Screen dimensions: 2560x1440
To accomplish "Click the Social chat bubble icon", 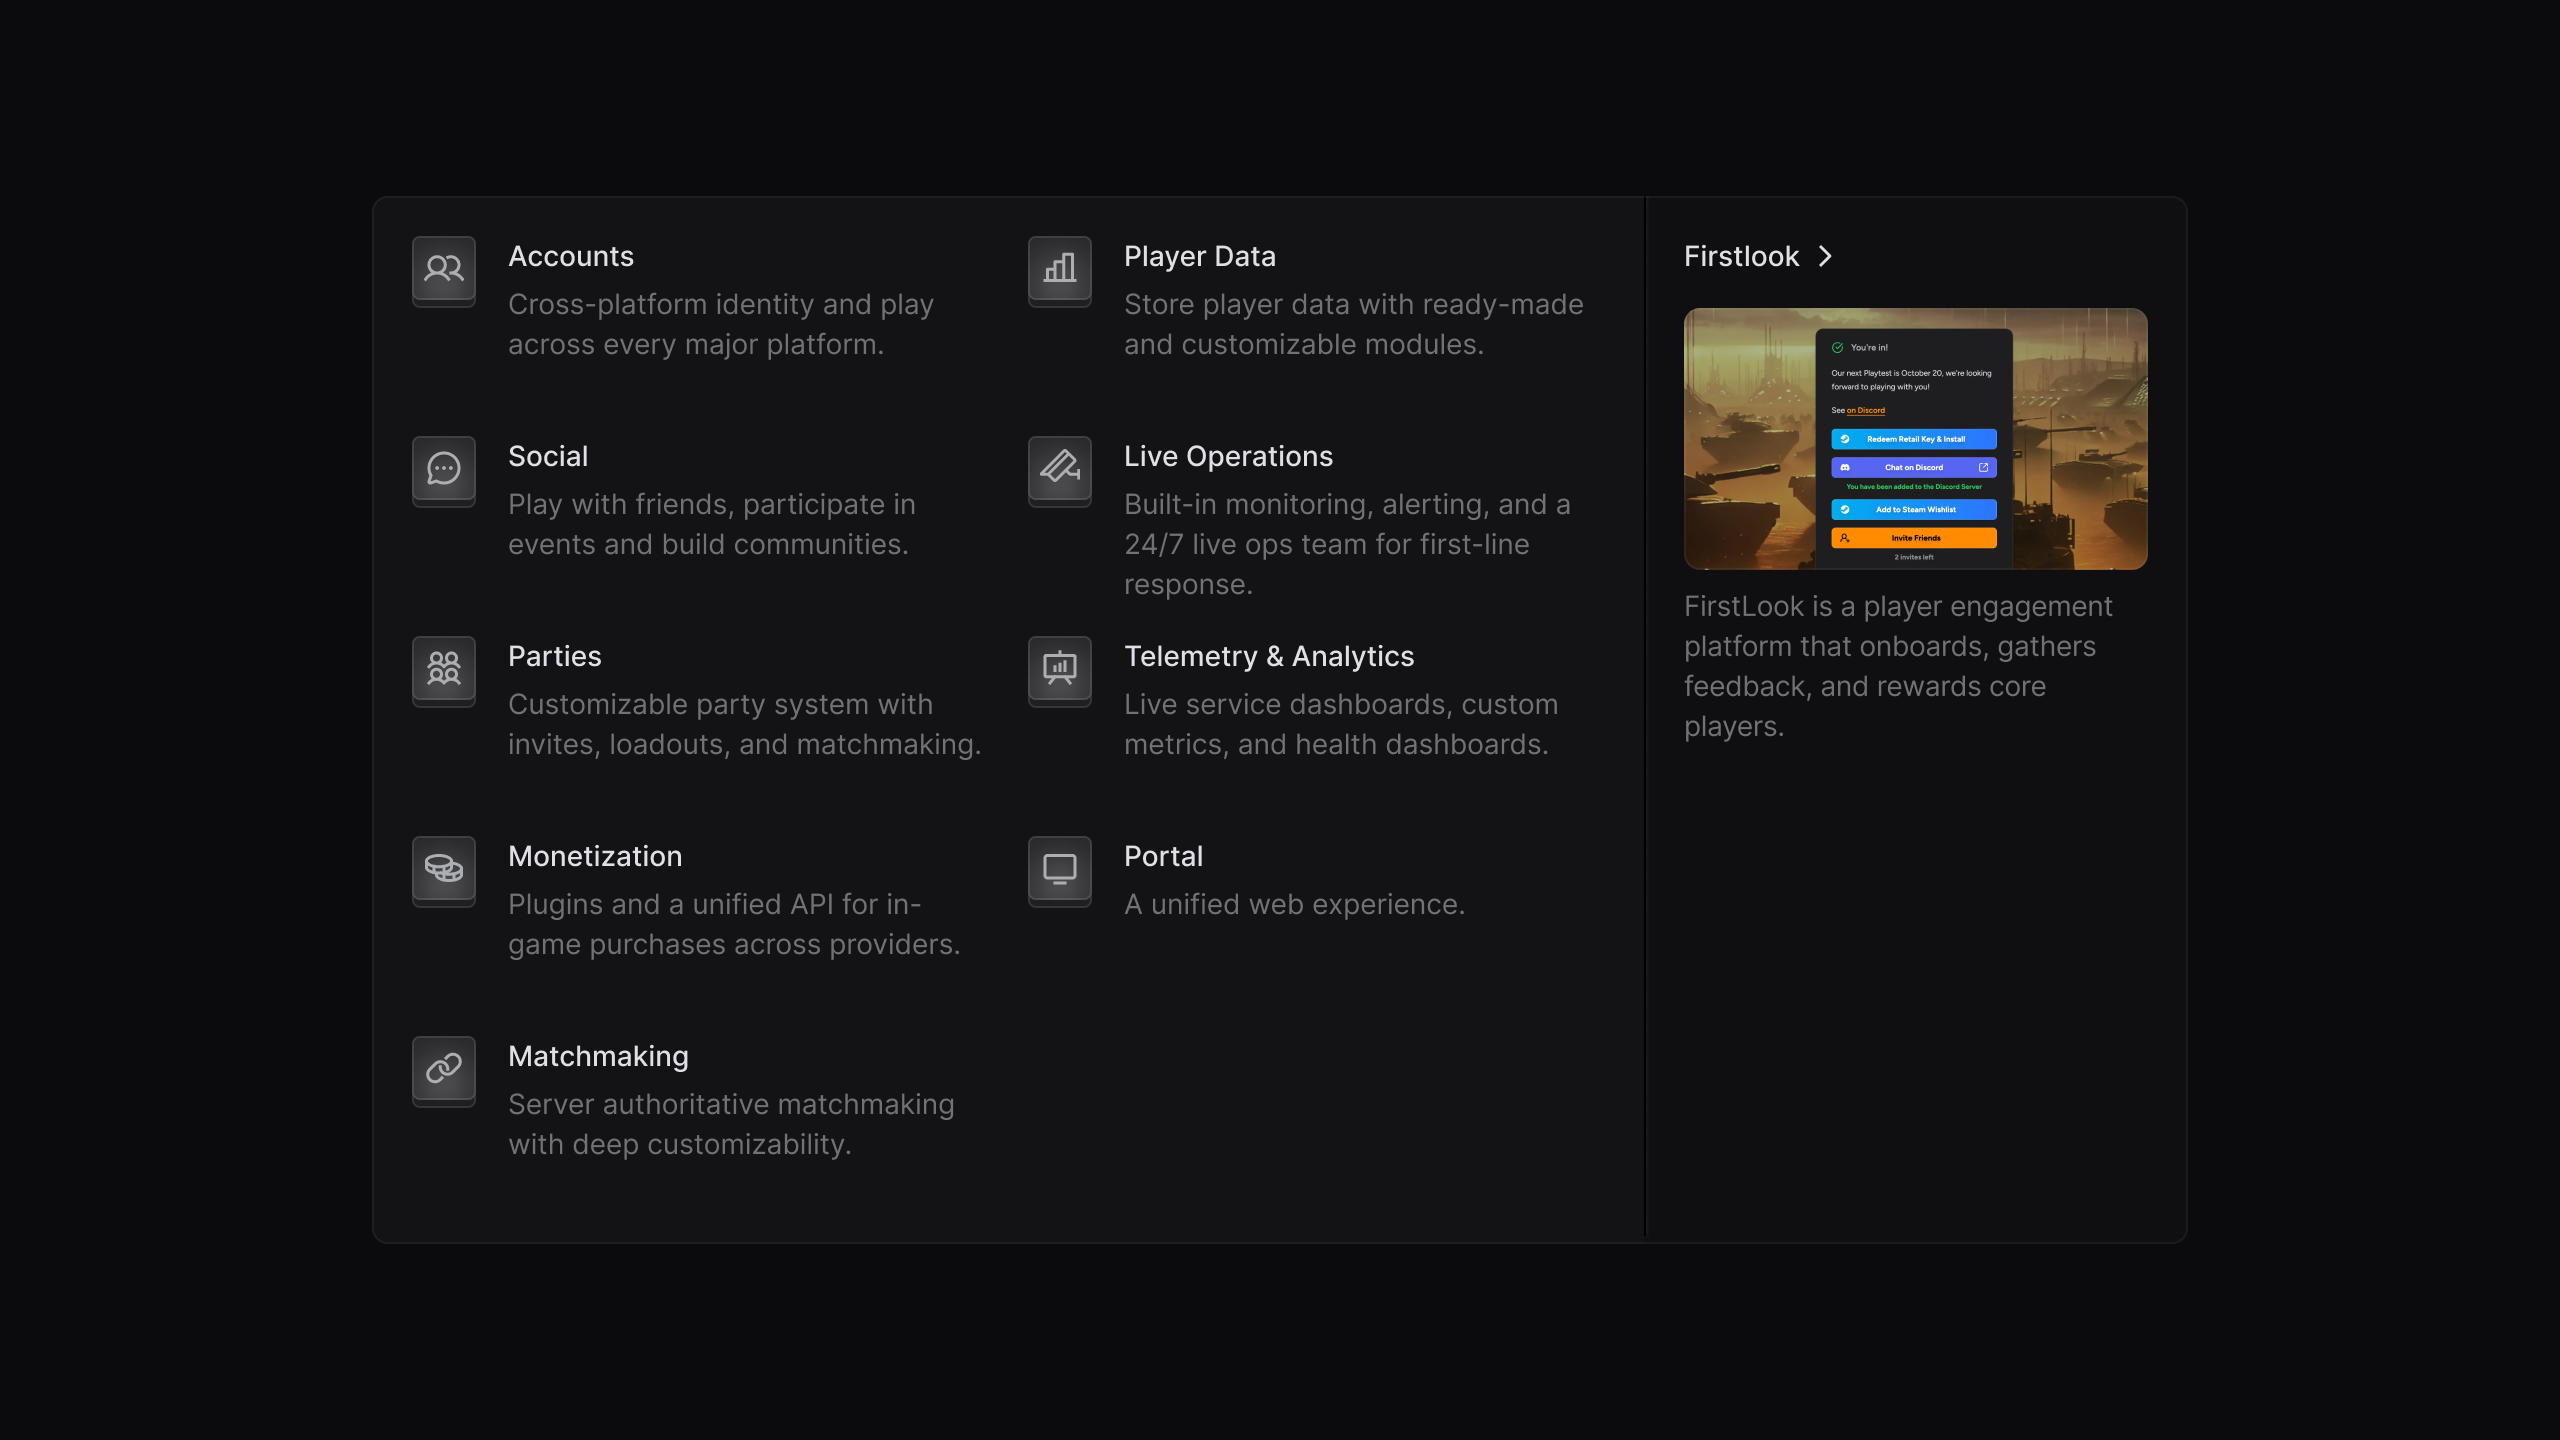I will [x=443, y=469].
